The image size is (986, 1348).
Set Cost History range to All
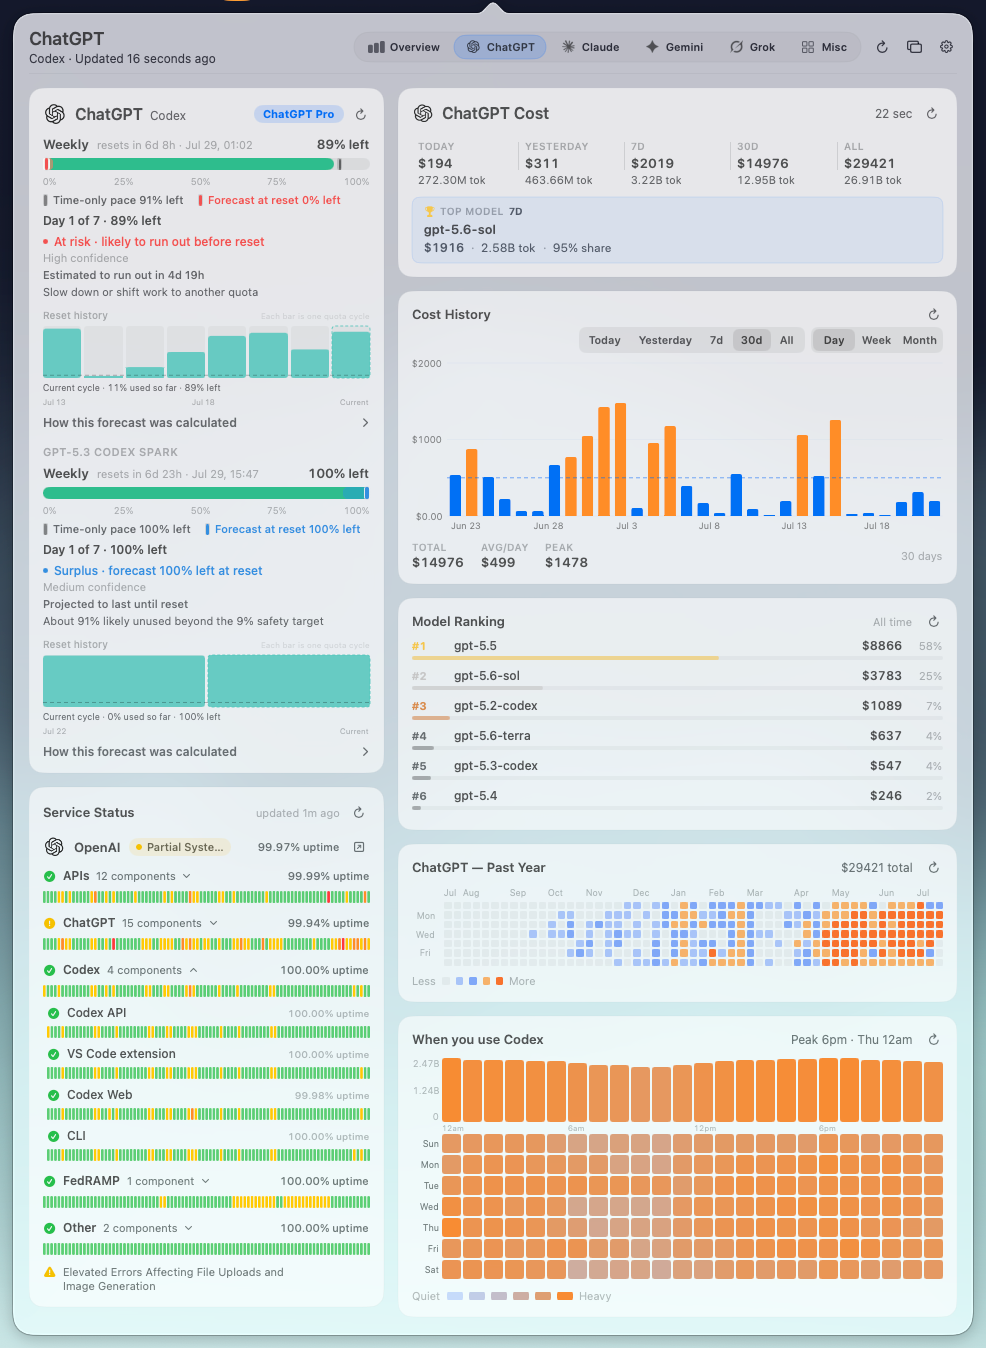pos(787,340)
